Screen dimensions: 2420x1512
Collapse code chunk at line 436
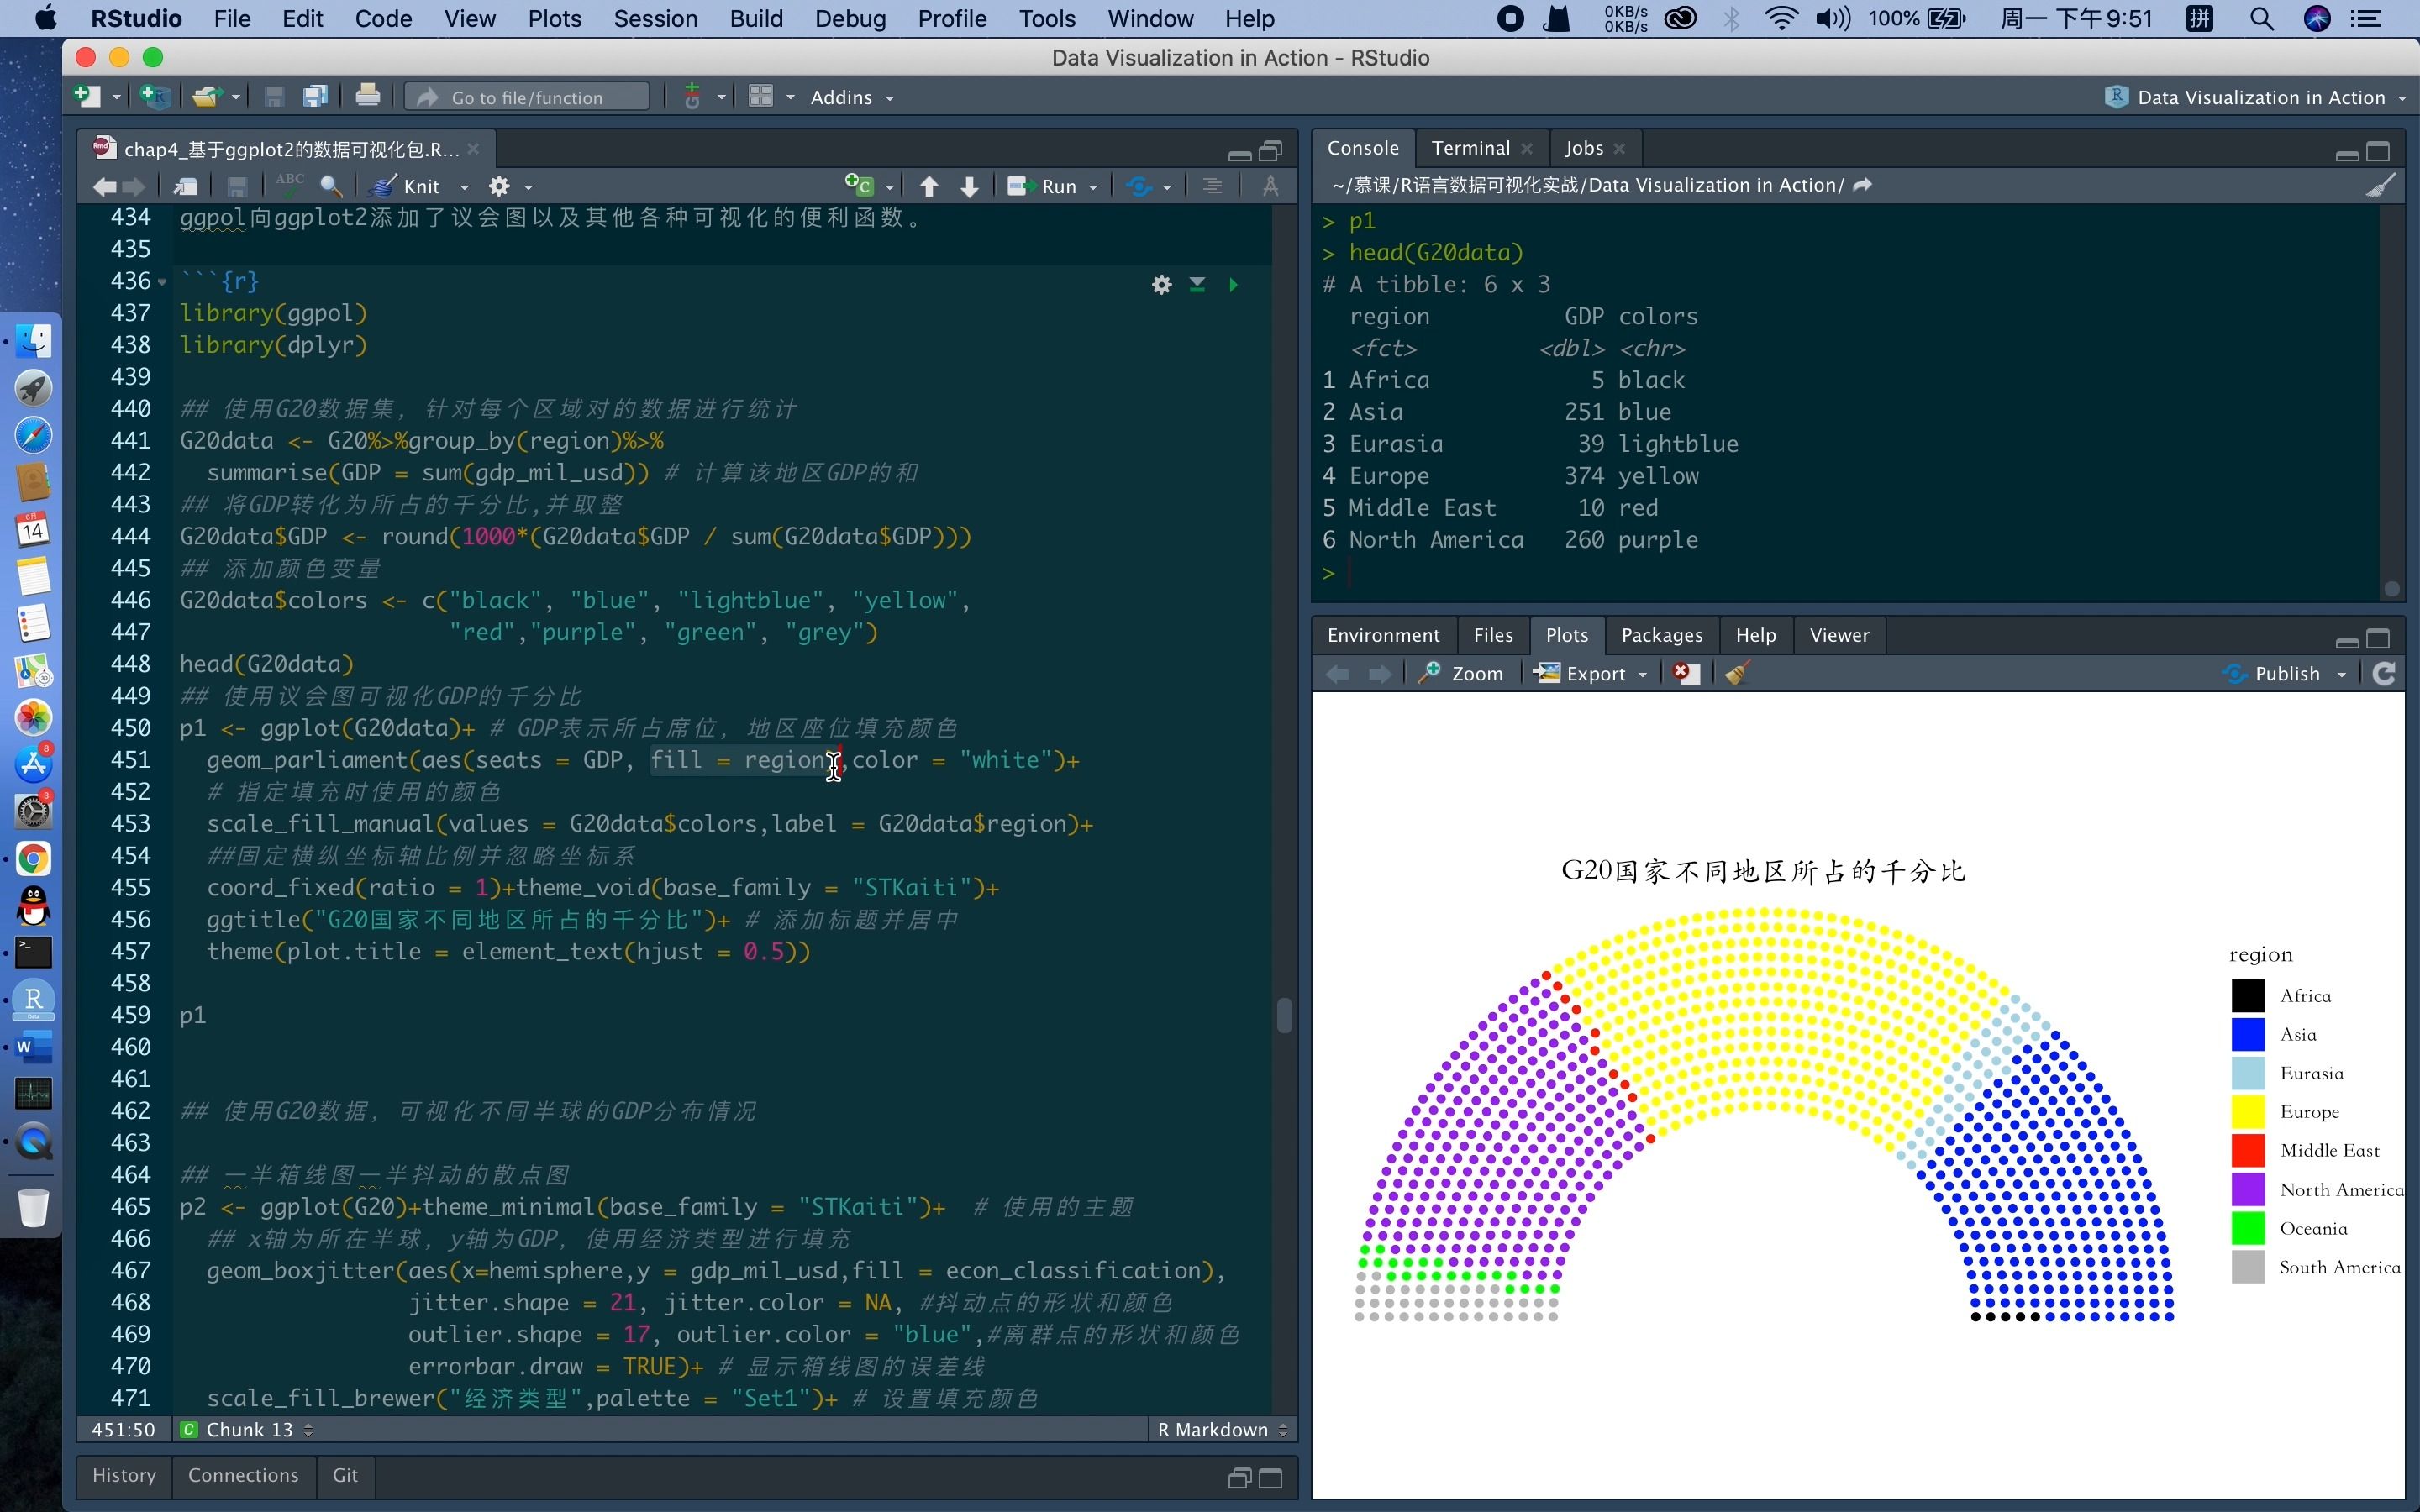click(162, 282)
